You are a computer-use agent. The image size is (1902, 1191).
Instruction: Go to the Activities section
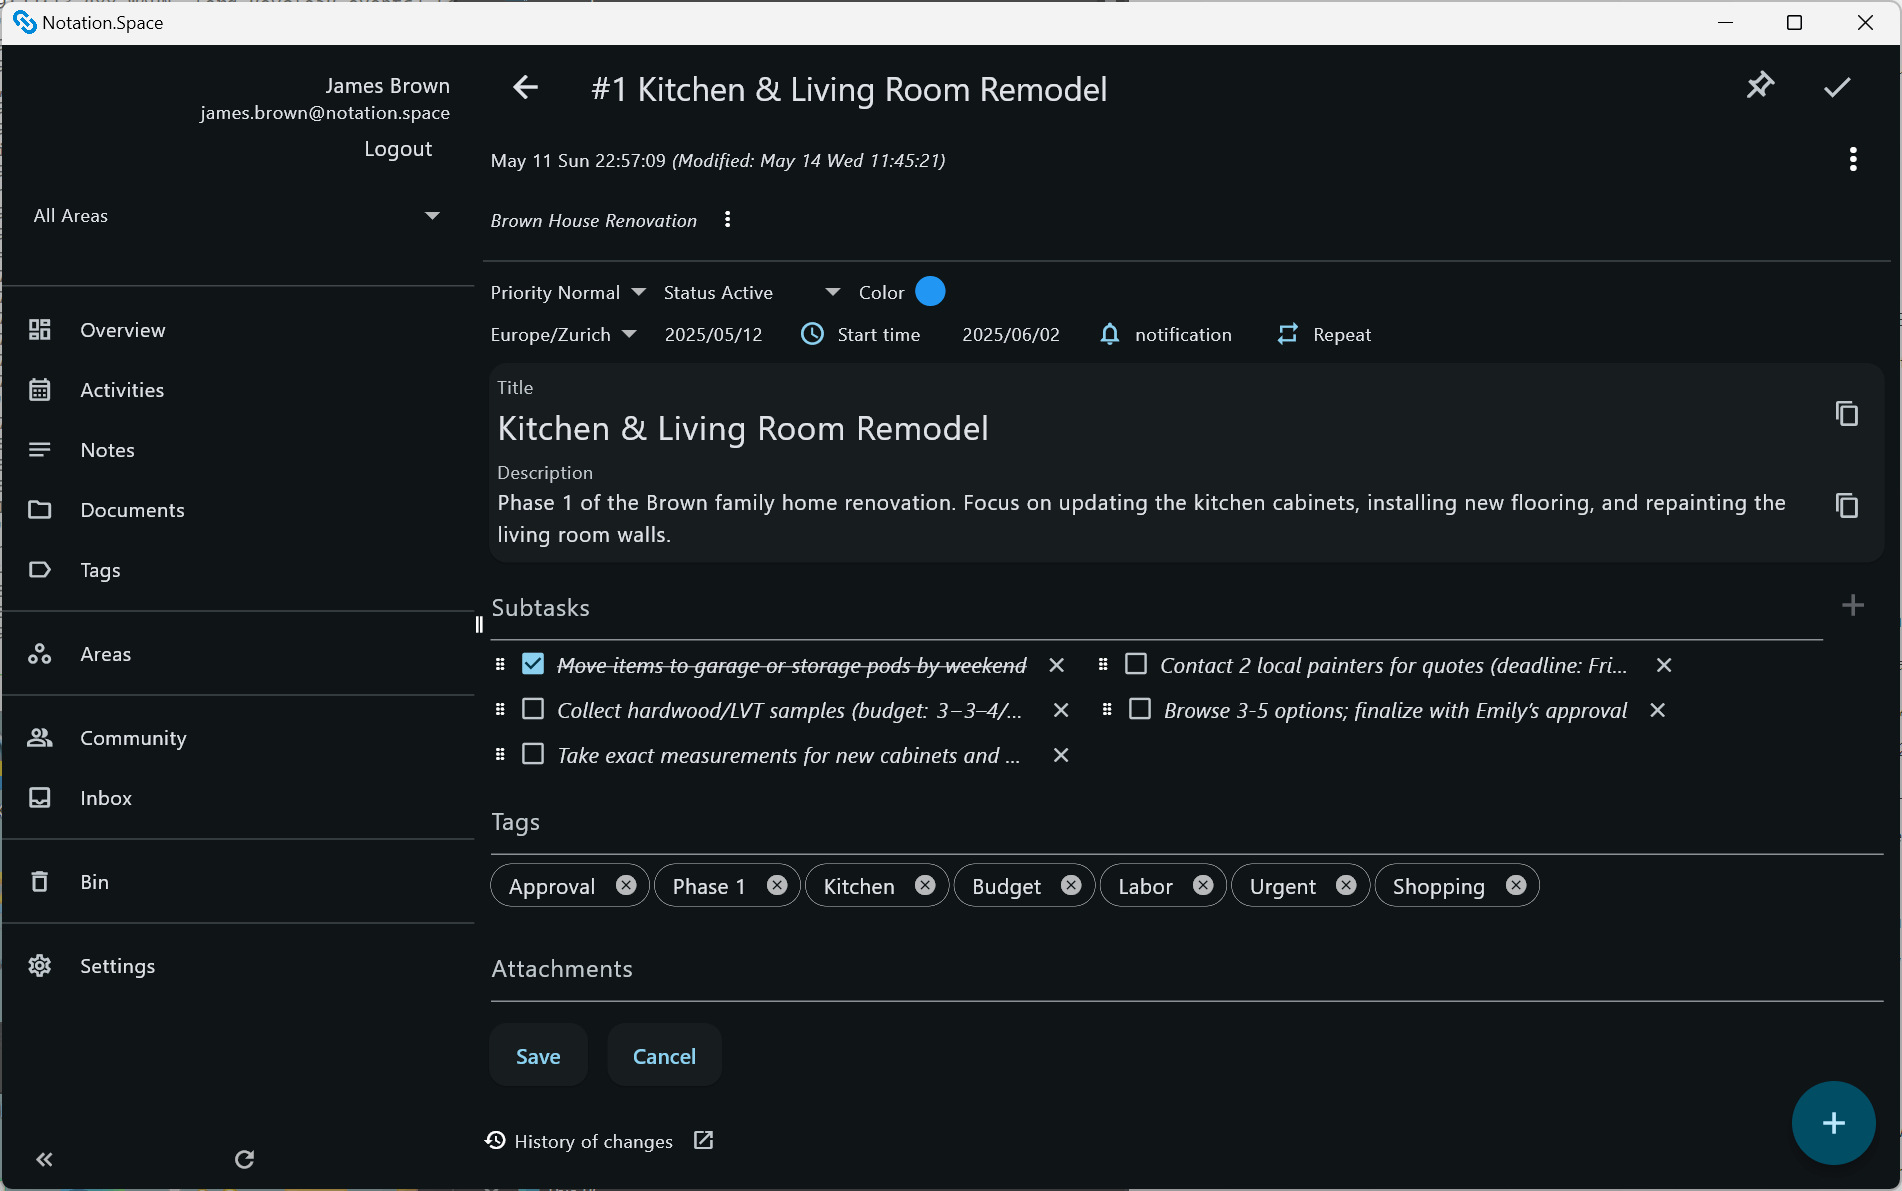(122, 389)
